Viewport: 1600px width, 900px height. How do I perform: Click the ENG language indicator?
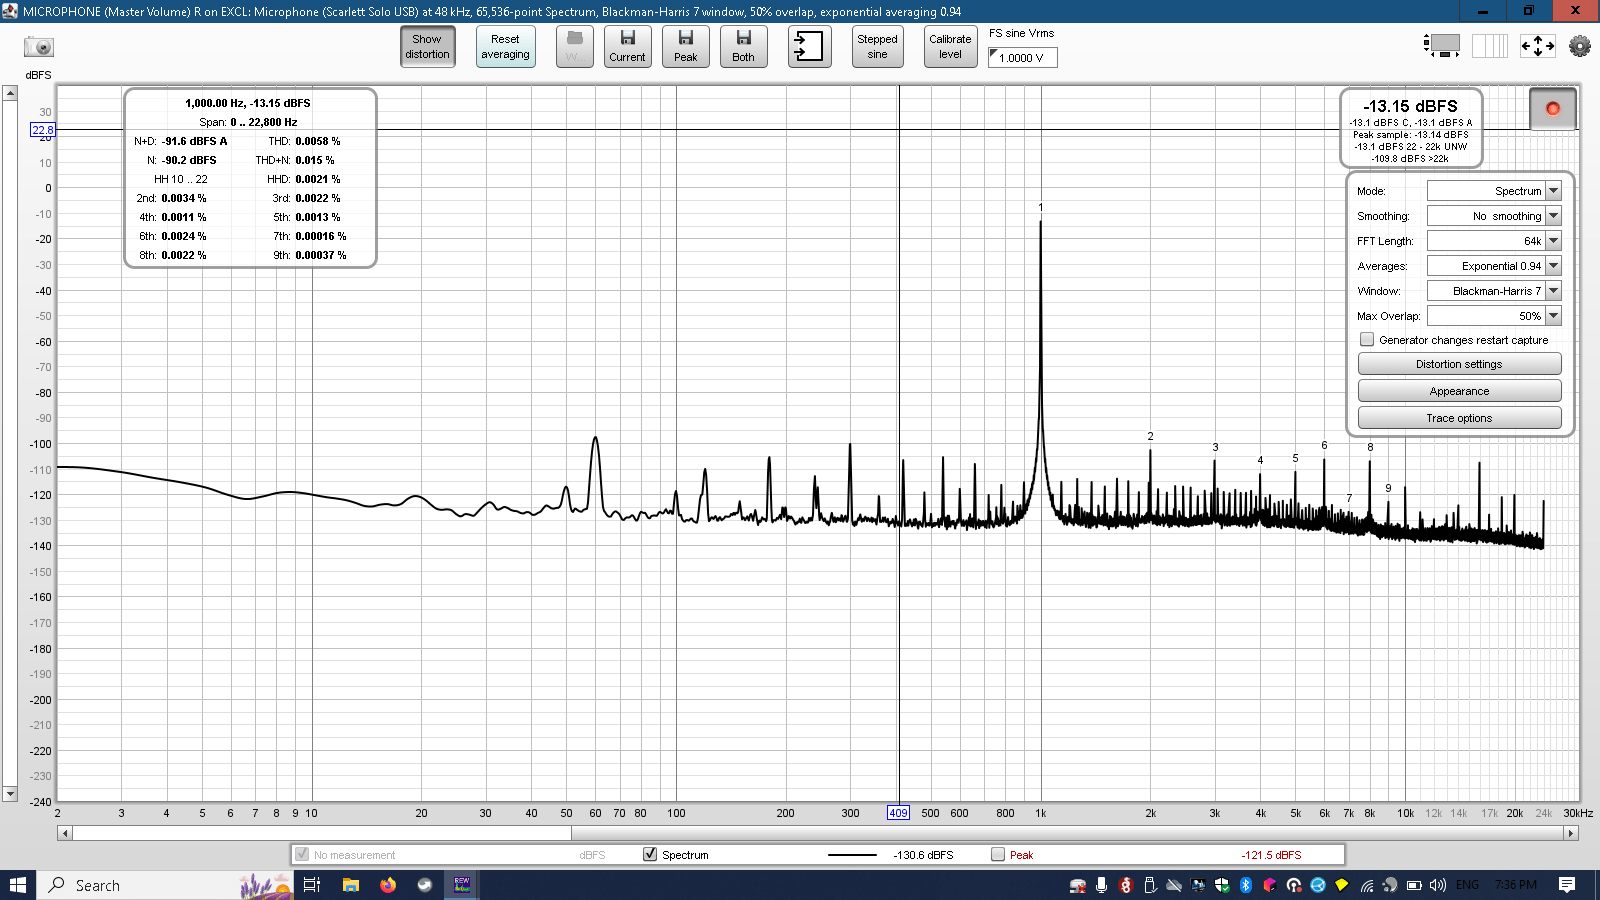[x=1467, y=885]
